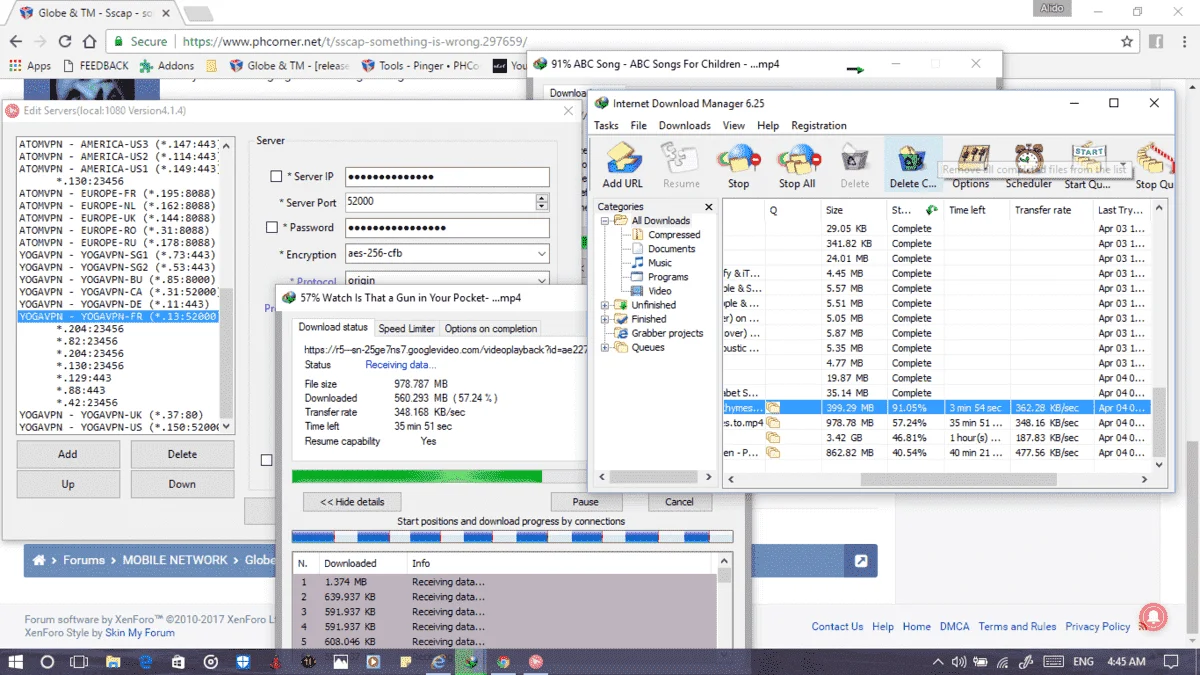Click the home icon in the forum breadcrumb
Image resolution: width=1200 pixels, height=675 pixels.
click(x=39, y=560)
